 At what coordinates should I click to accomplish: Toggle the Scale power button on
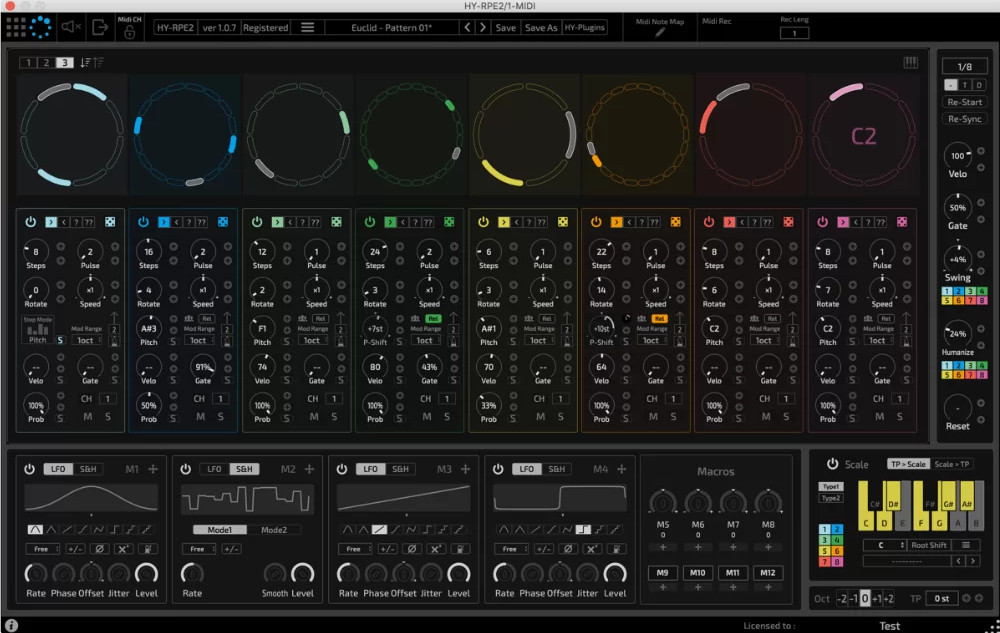pyautogui.click(x=832, y=464)
